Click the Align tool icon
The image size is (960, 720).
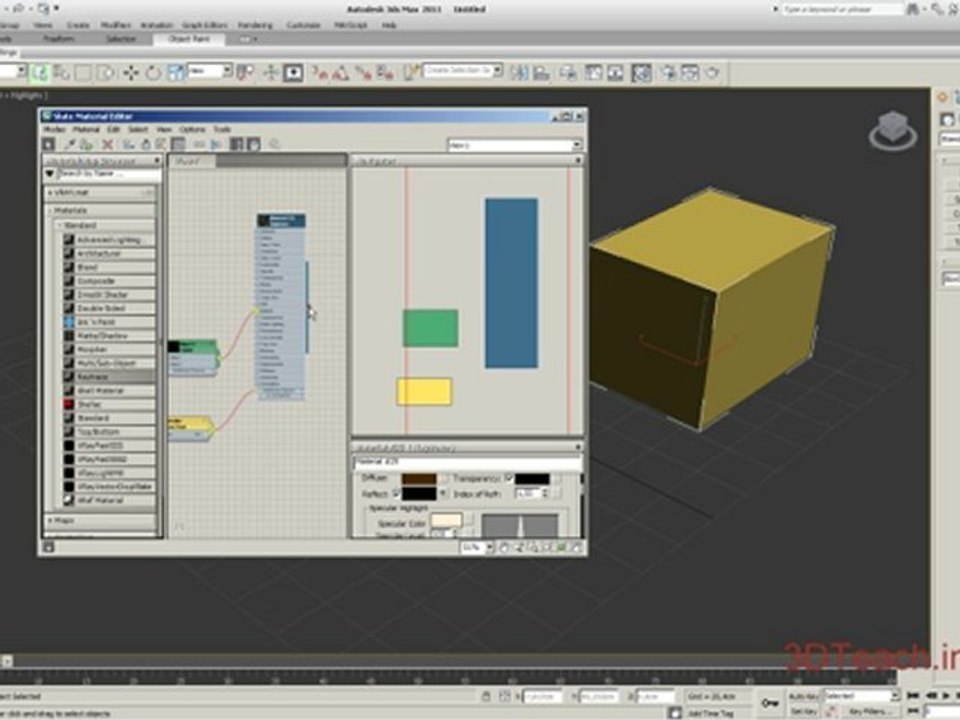coord(541,73)
